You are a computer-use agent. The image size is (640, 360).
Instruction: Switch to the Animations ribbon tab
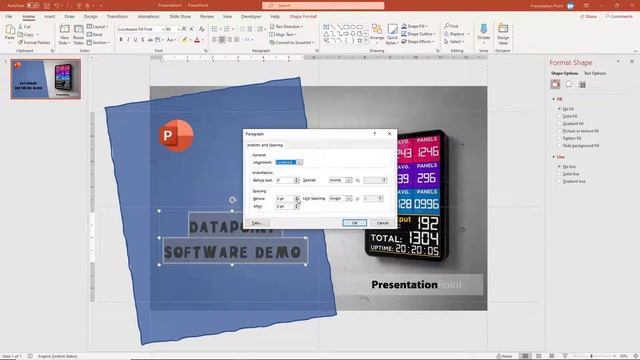pyautogui.click(x=149, y=16)
